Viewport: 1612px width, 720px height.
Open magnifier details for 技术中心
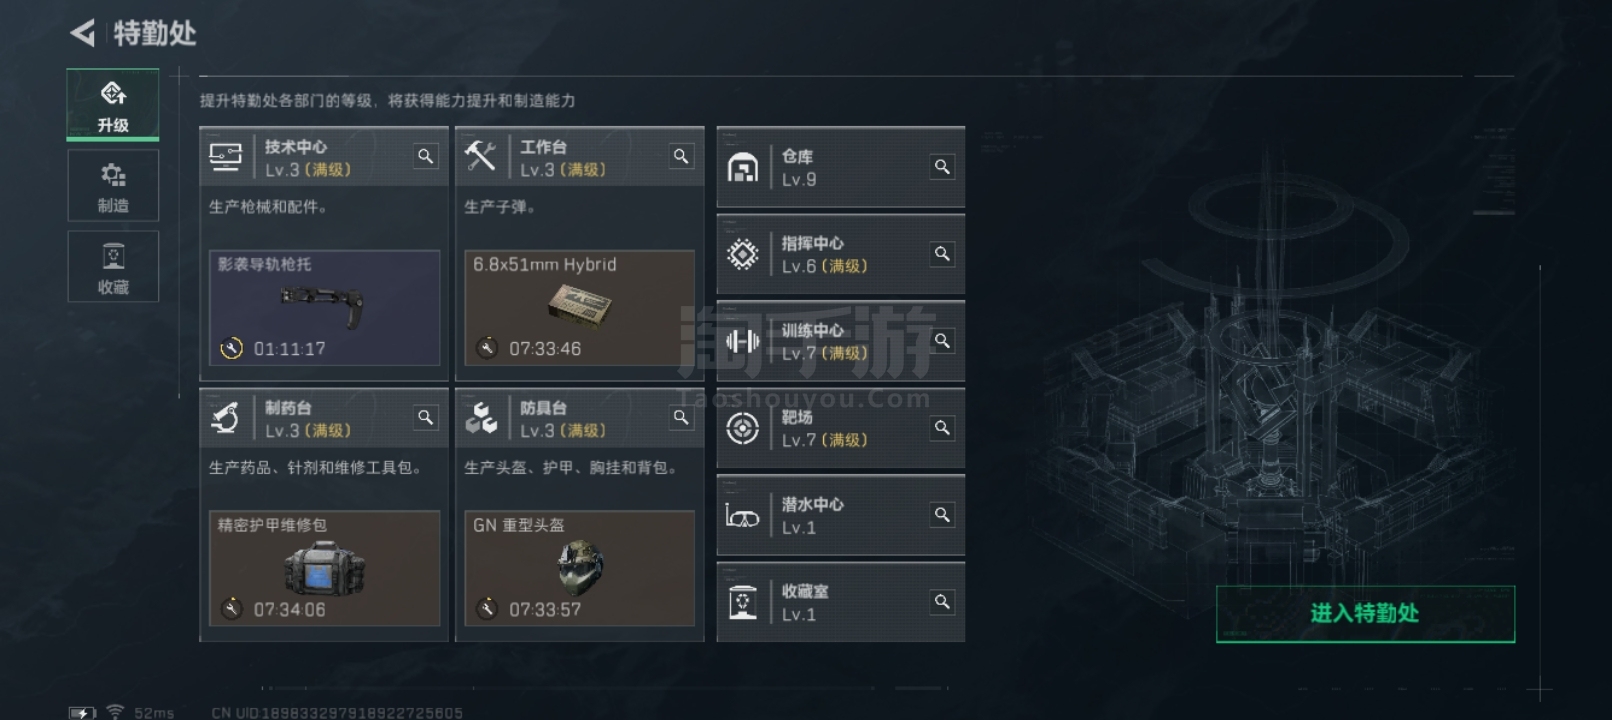click(x=426, y=157)
